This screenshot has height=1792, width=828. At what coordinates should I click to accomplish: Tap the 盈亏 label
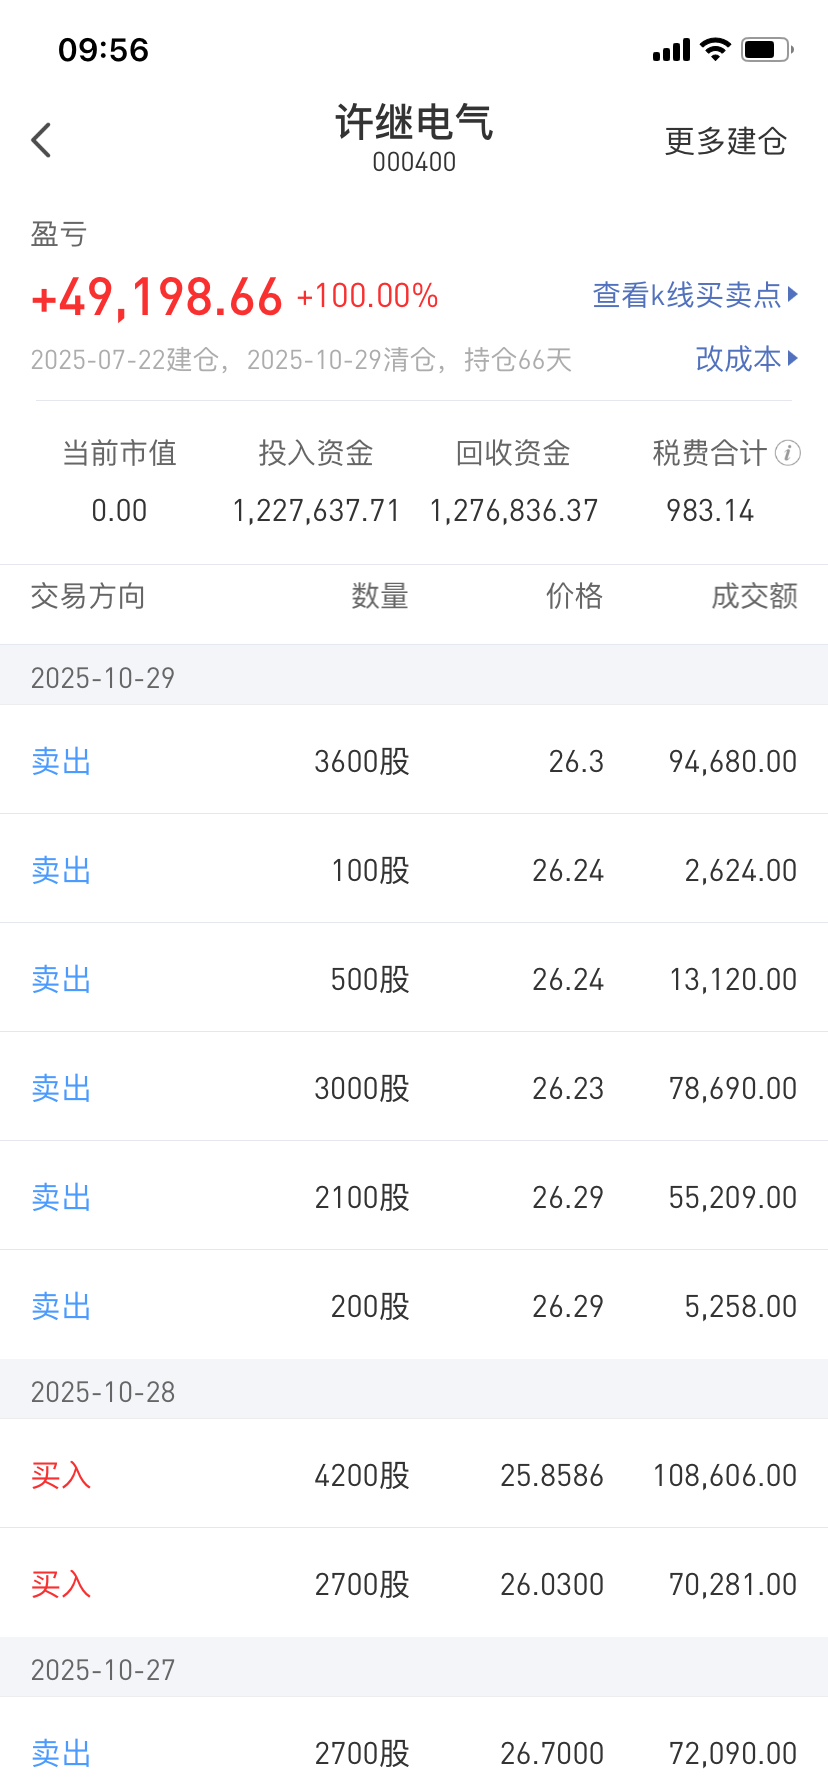(x=59, y=234)
